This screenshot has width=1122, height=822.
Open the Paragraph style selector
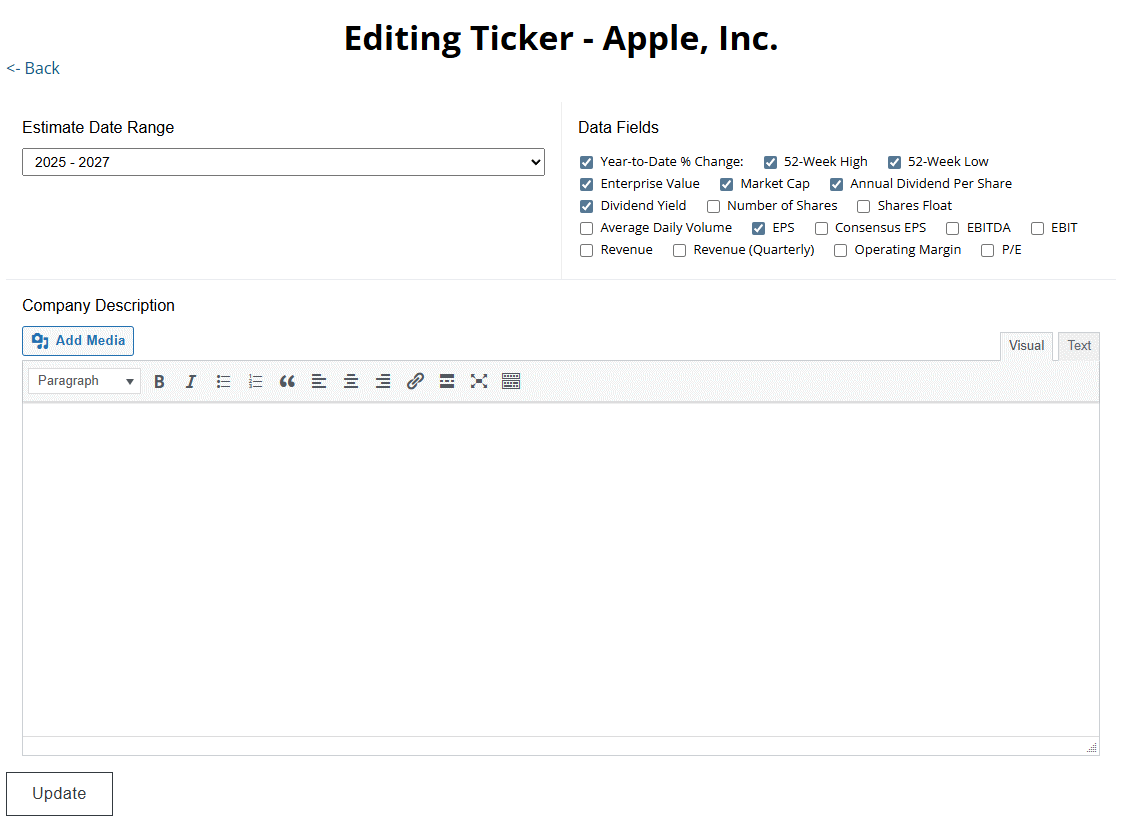[84, 381]
